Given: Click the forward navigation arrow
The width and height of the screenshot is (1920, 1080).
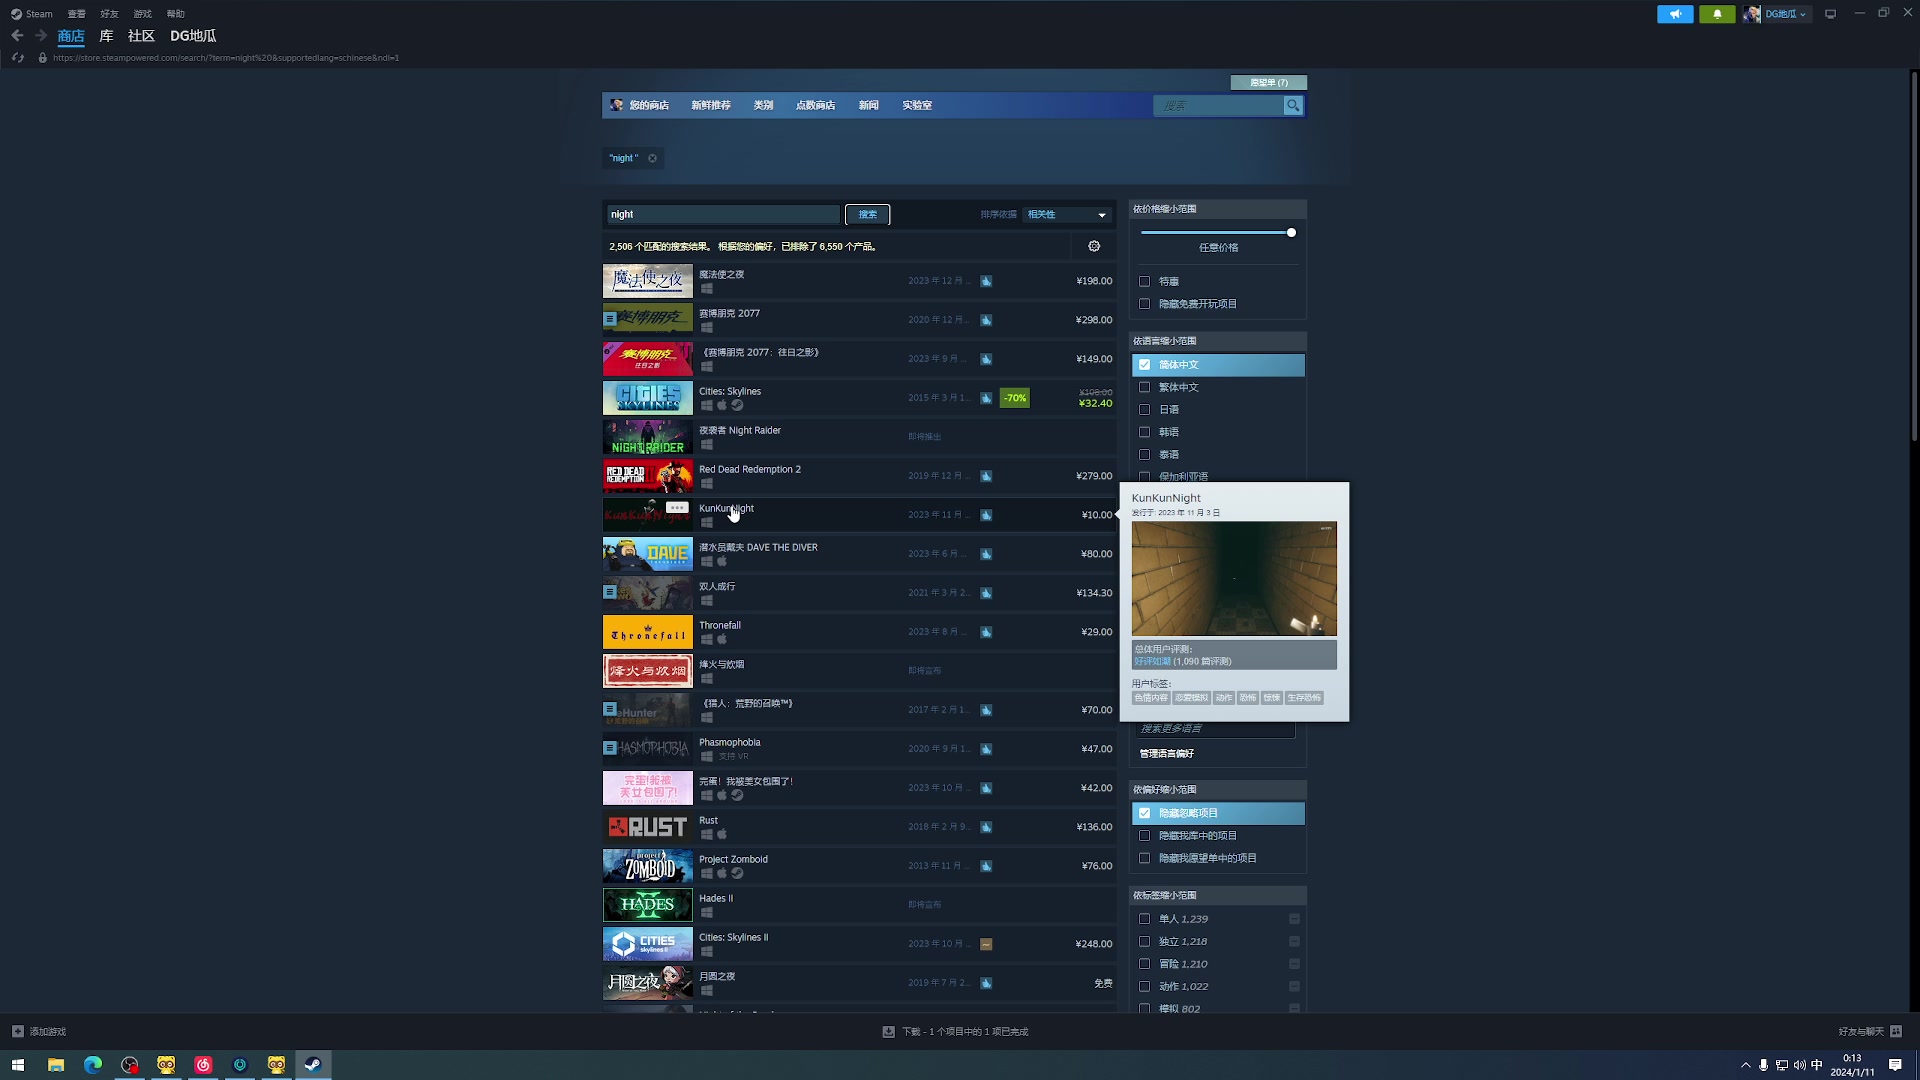Looking at the screenshot, I should (41, 36).
